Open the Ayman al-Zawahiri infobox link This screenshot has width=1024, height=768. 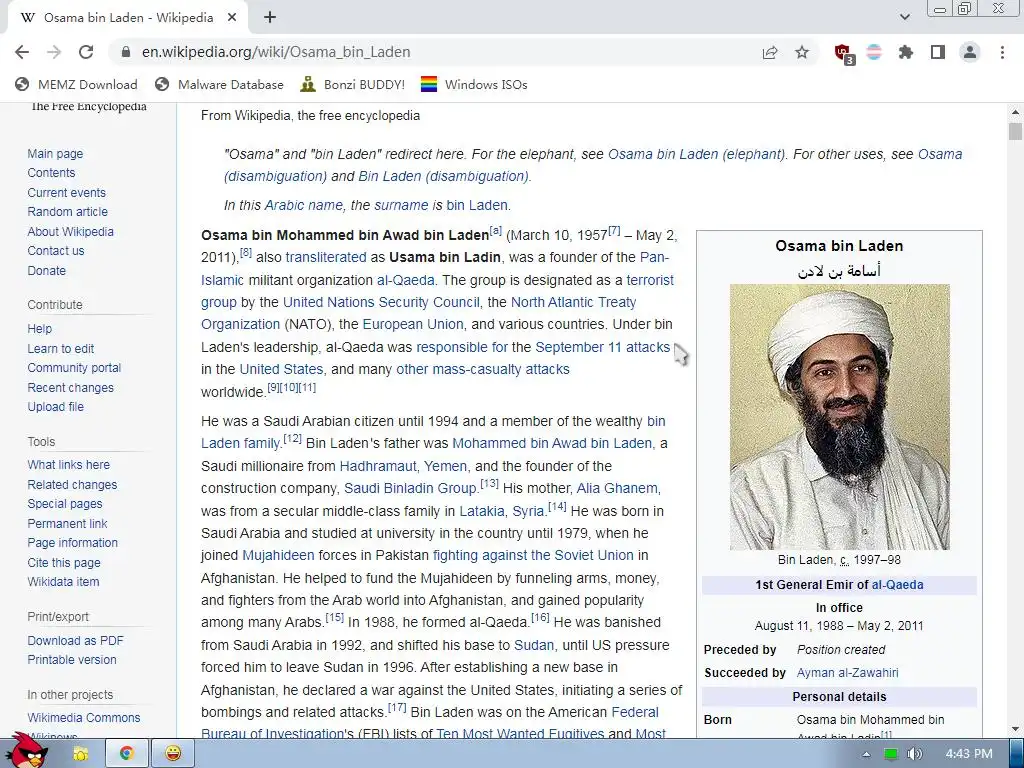pyautogui.click(x=848, y=673)
